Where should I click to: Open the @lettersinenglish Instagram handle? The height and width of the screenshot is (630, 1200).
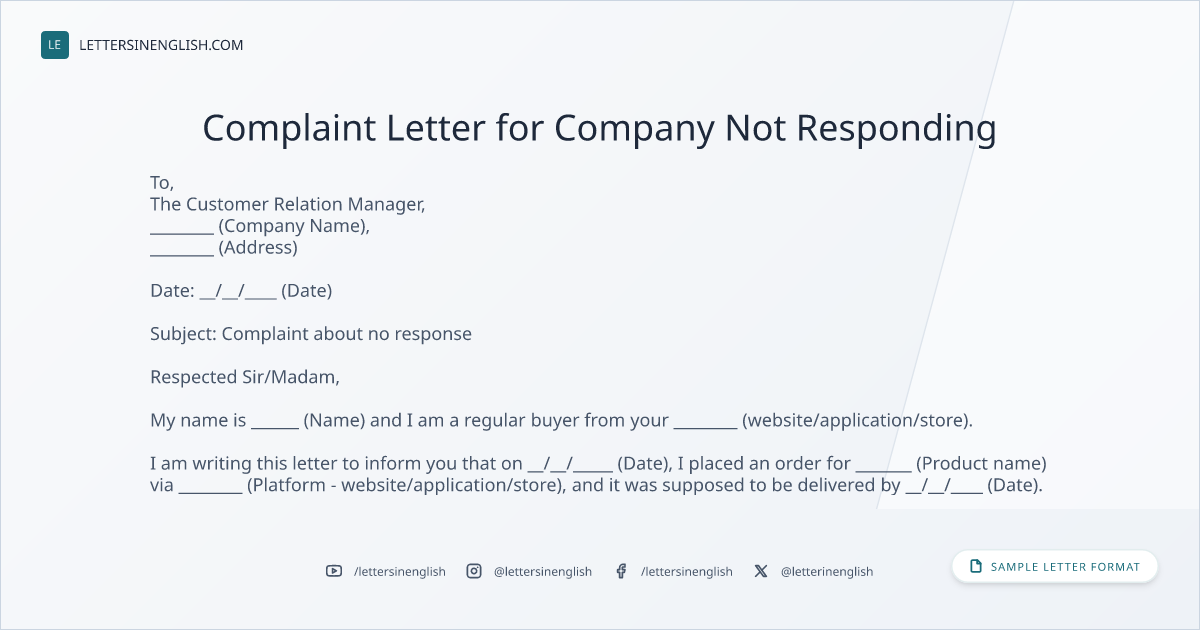point(543,572)
